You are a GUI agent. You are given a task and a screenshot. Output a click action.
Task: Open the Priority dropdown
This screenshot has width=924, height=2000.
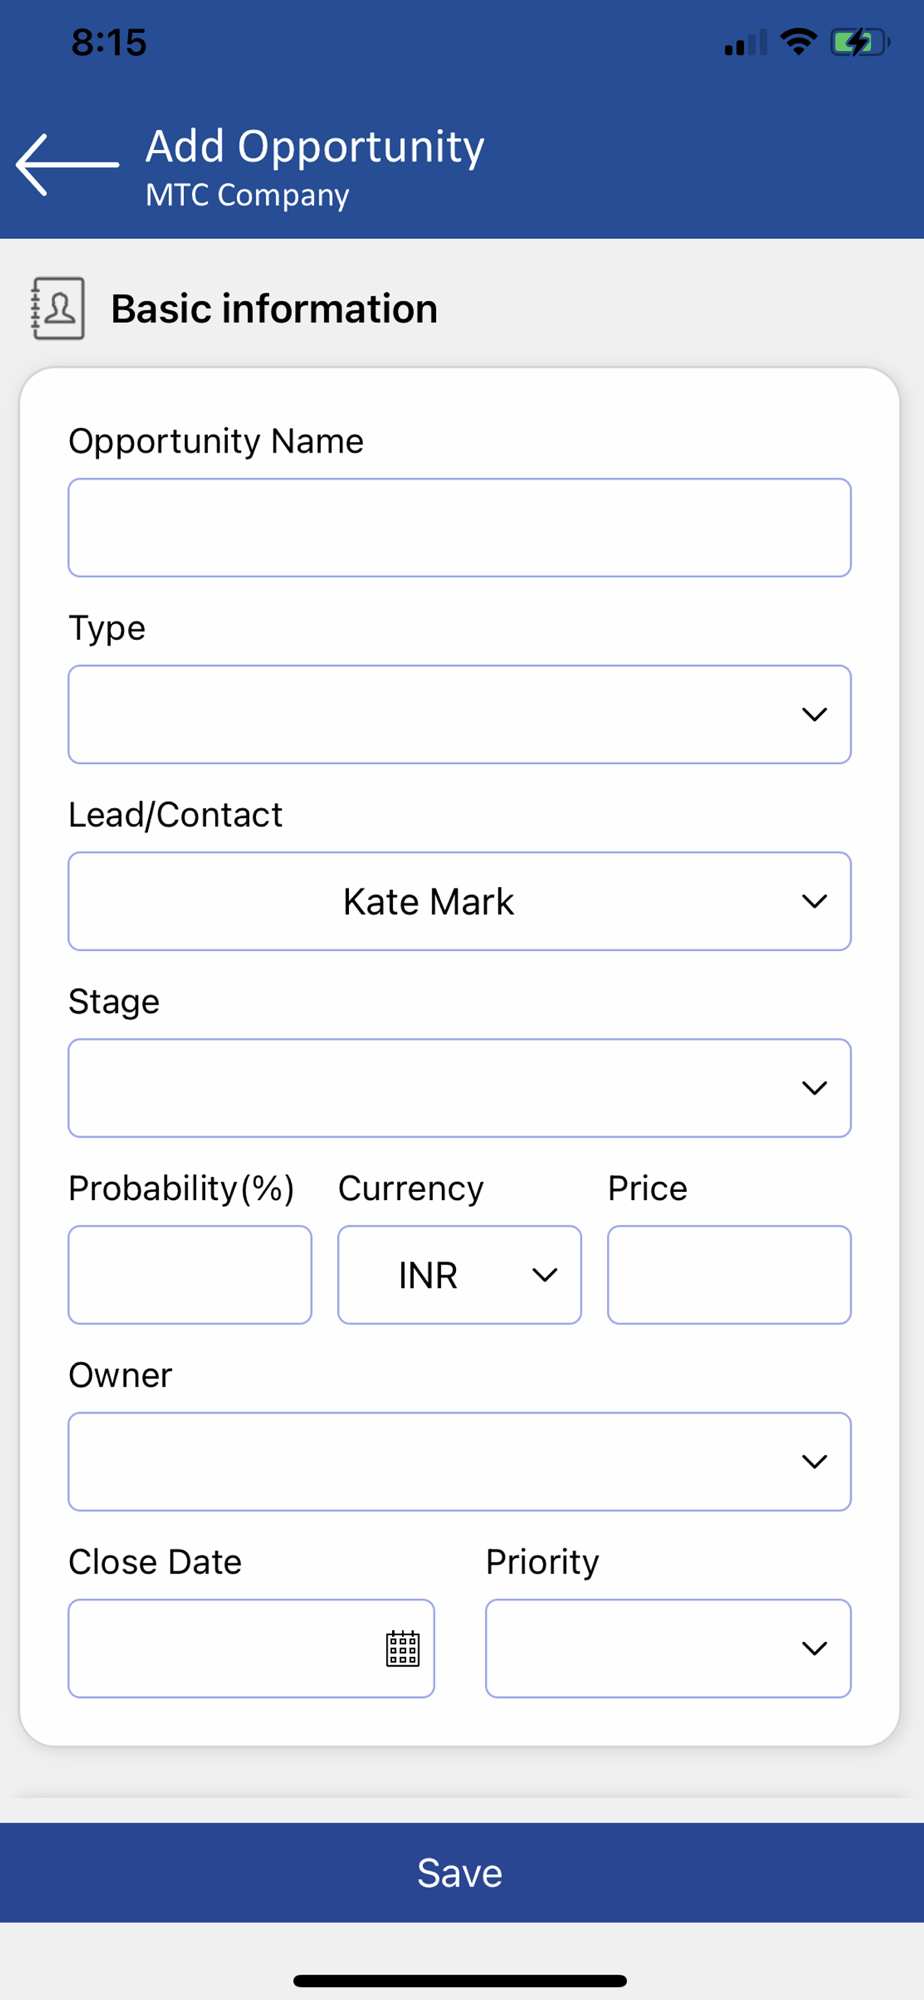point(668,1648)
